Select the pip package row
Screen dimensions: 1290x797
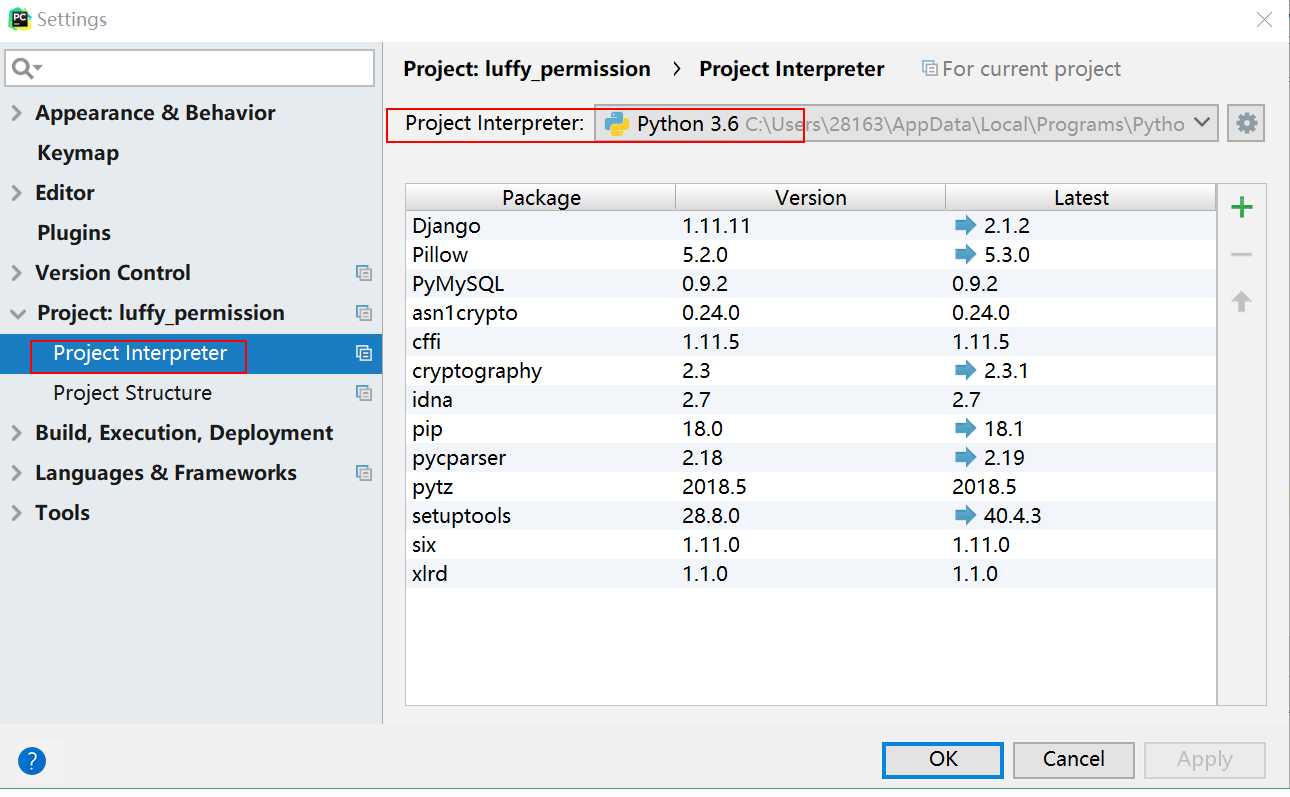[x=811, y=429]
